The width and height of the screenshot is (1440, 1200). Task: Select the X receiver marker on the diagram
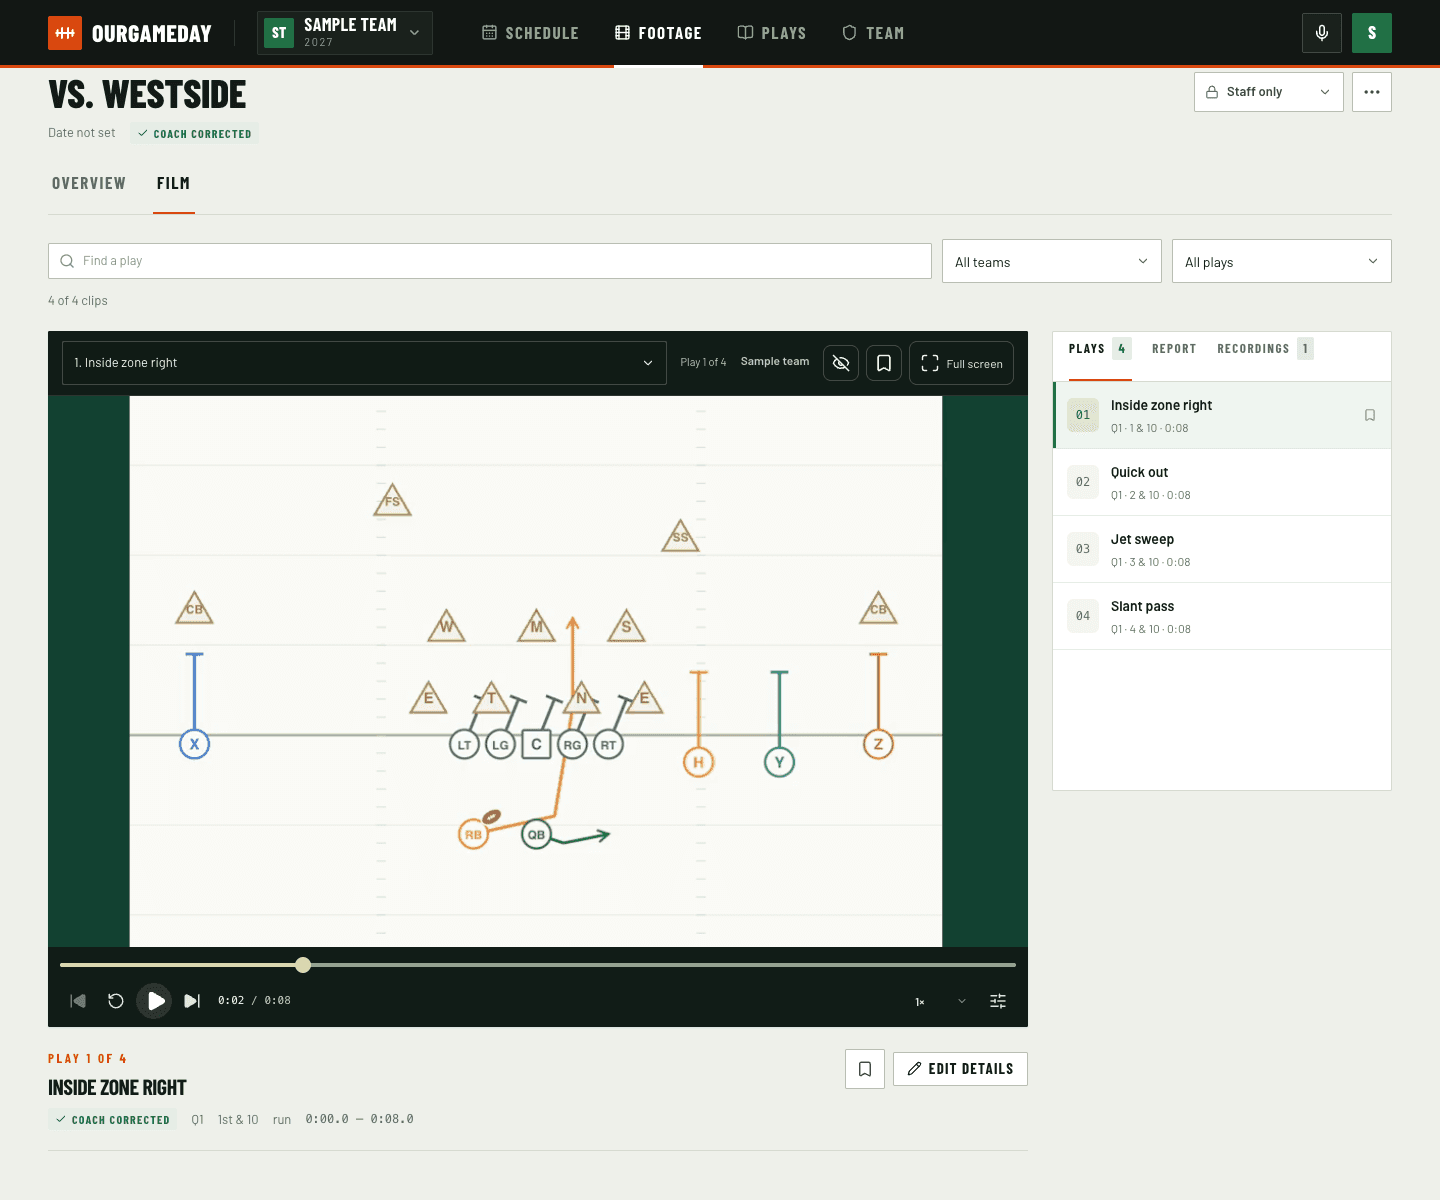tap(194, 744)
